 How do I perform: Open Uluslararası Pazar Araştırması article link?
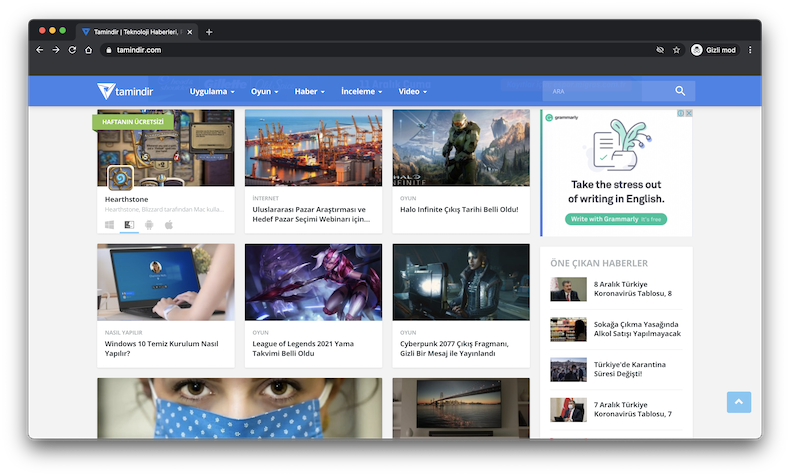pos(311,214)
